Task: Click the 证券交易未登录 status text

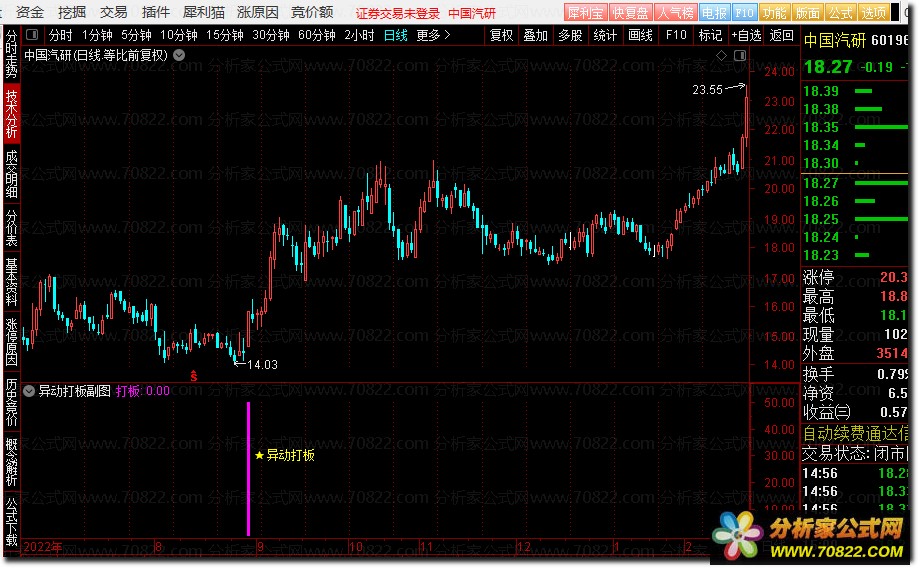Action: [397, 13]
